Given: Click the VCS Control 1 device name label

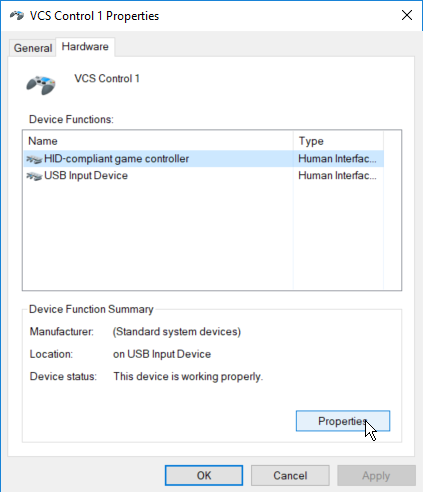Looking at the screenshot, I should (107, 79).
